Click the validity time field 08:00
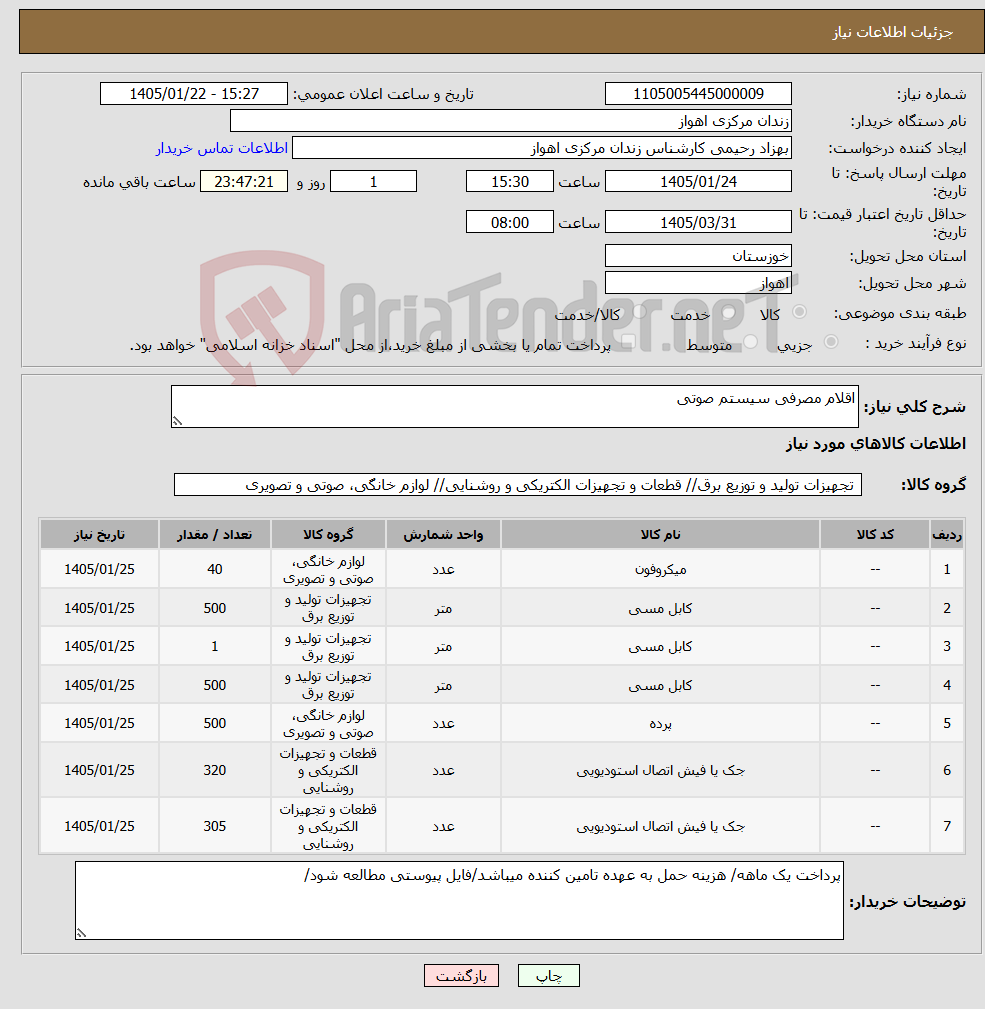 [510, 222]
